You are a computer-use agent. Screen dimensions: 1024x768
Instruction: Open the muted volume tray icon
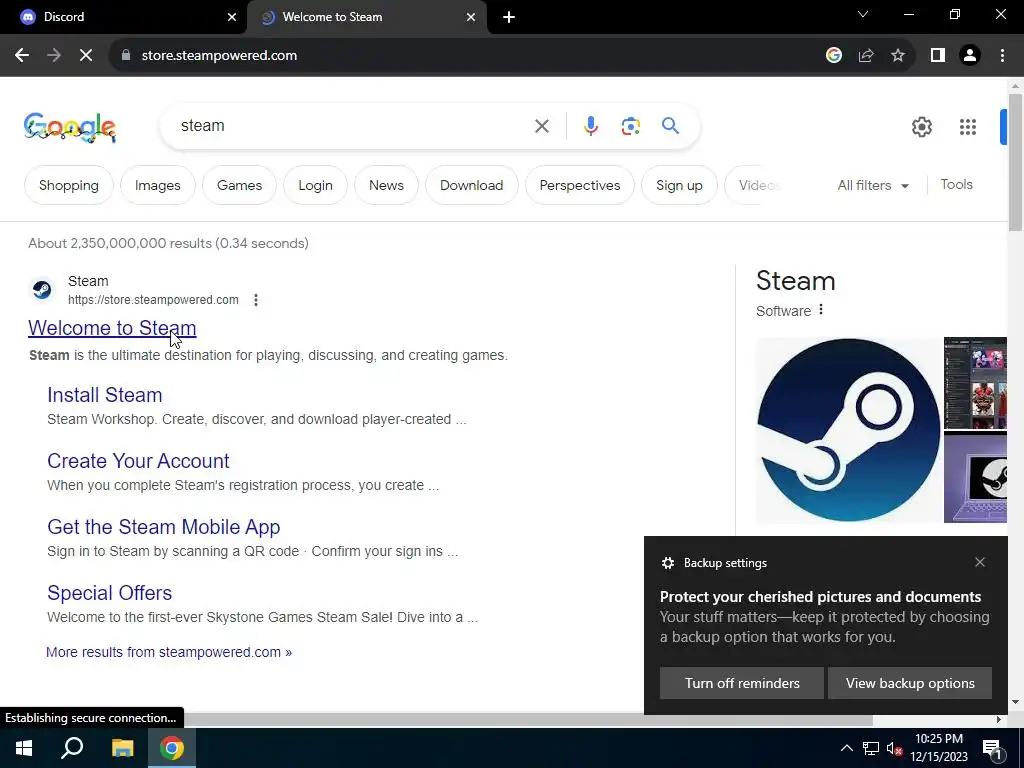pyautogui.click(x=894, y=748)
